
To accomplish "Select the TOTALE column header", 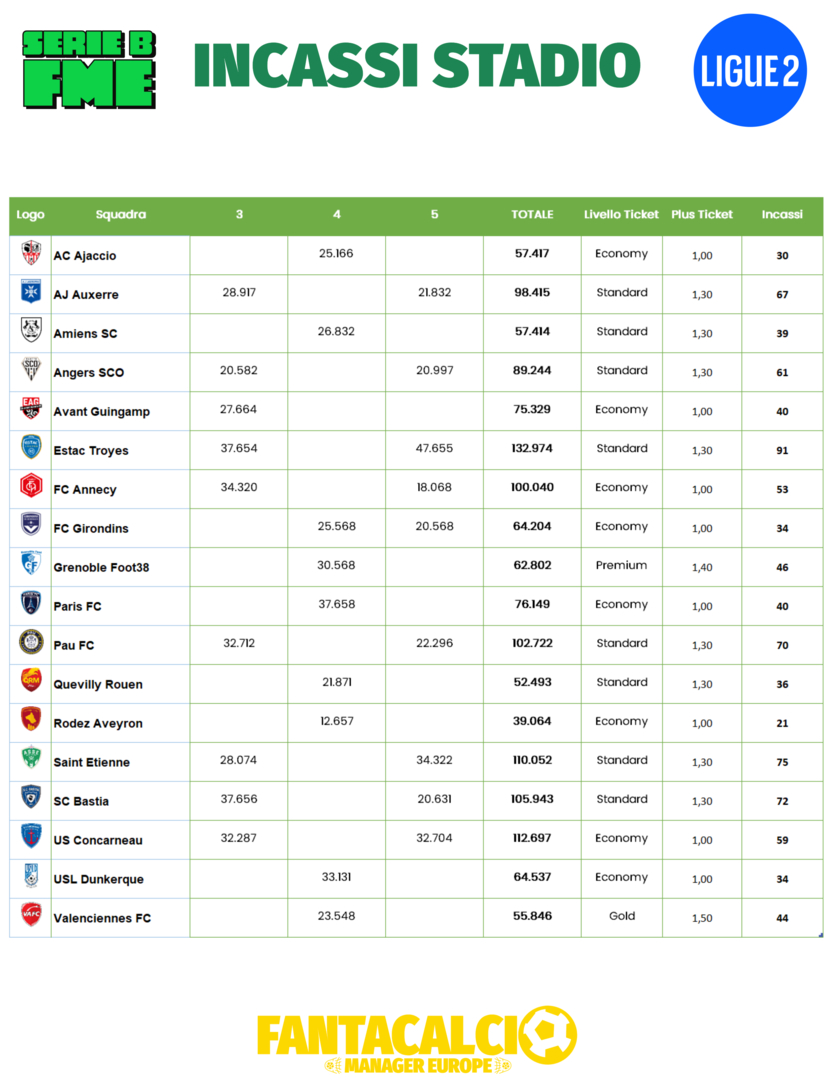I will point(532,215).
